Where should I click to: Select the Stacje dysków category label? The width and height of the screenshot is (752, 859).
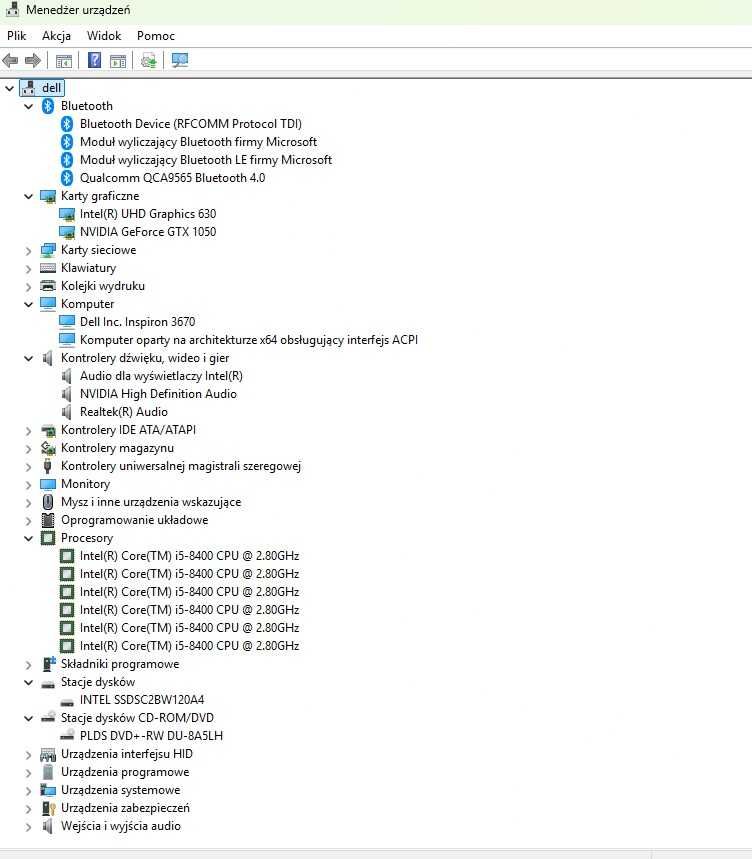(98, 682)
